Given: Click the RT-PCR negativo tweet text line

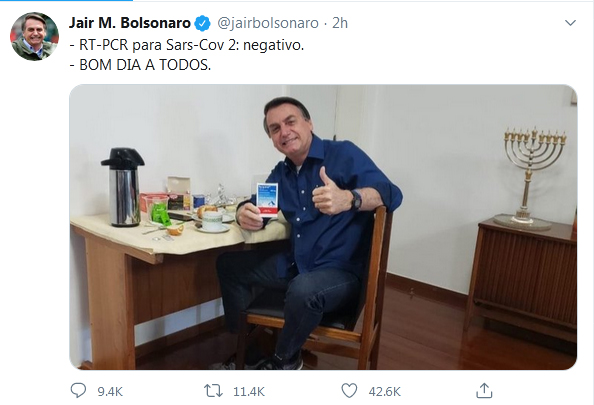Looking at the screenshot, I should pos(187,45).
